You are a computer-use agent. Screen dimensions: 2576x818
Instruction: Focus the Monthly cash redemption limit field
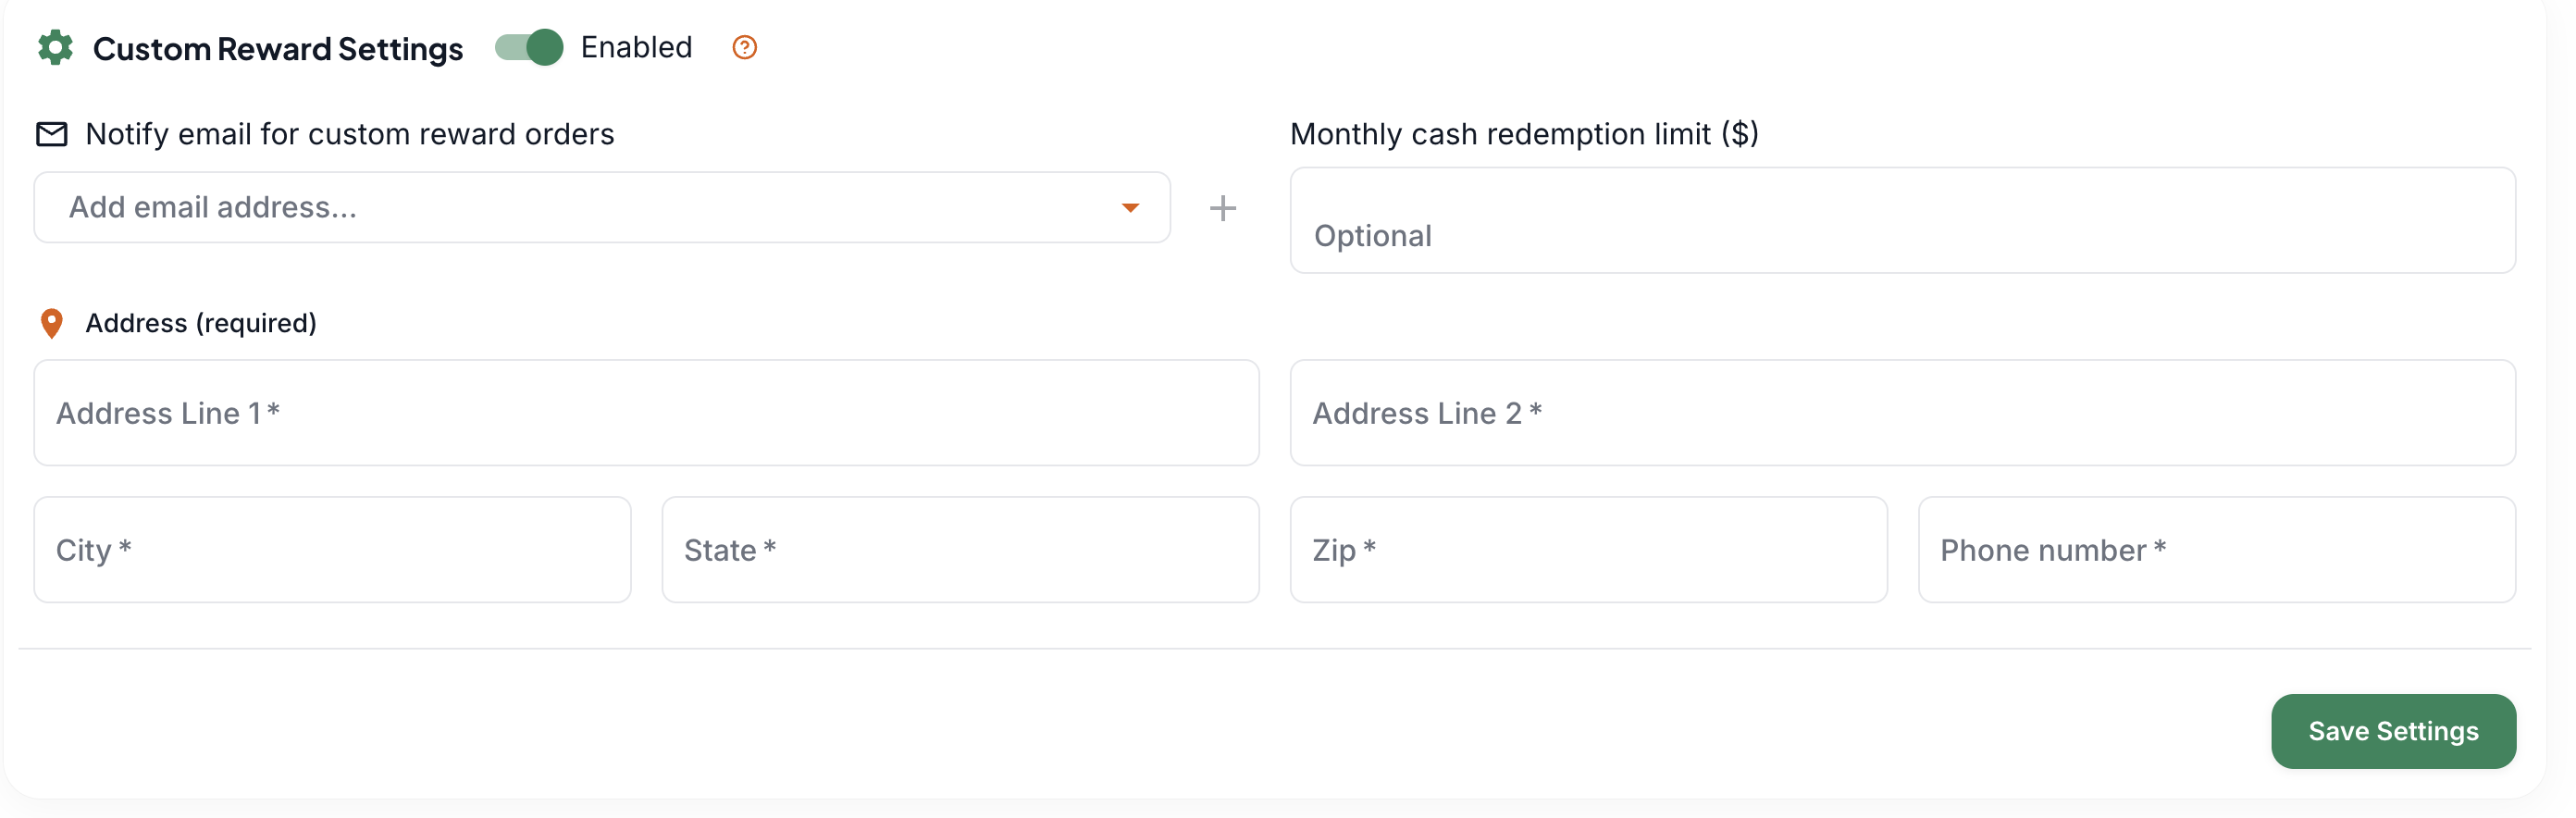pos(1902,220)
